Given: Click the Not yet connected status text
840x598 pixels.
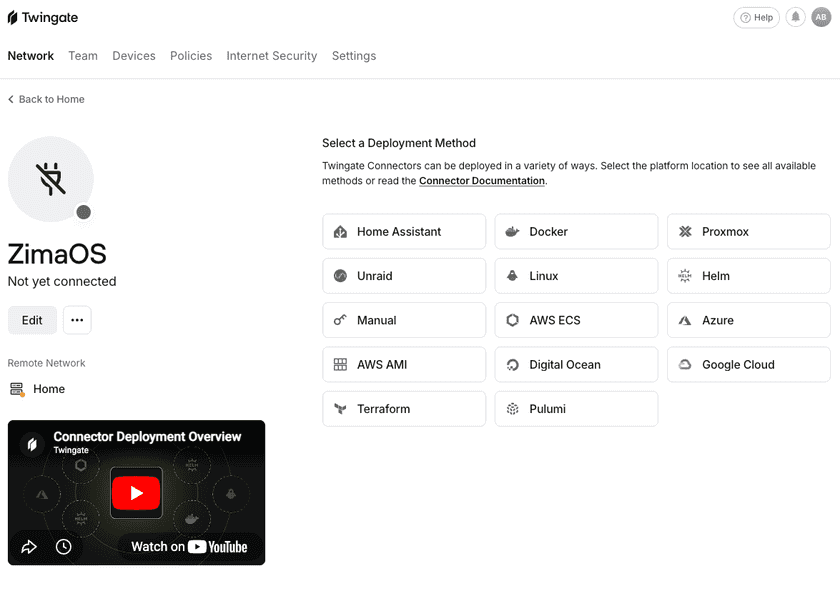Looking at the screenshot, I should 62,281.
